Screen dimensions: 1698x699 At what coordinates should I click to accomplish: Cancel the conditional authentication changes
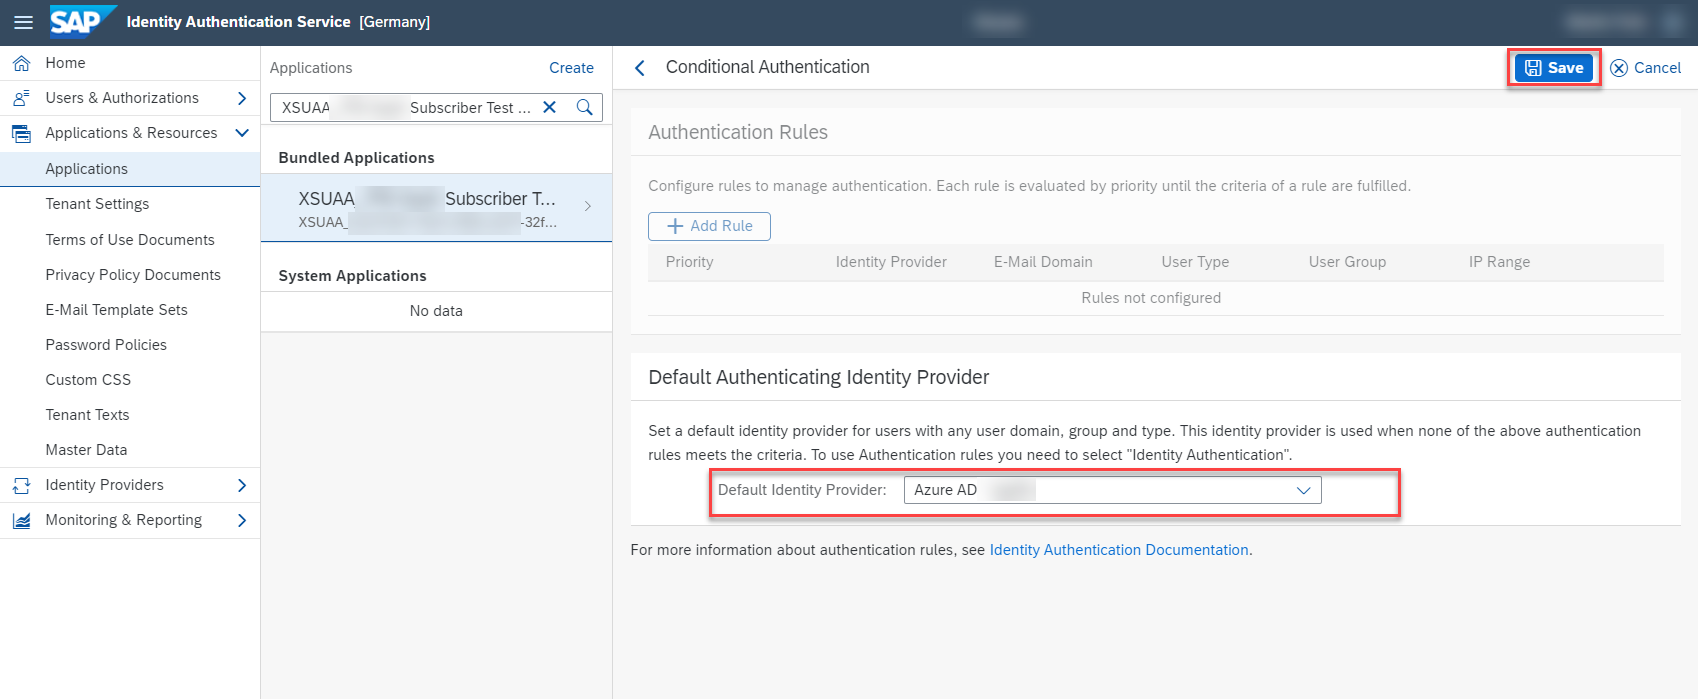1646,68
